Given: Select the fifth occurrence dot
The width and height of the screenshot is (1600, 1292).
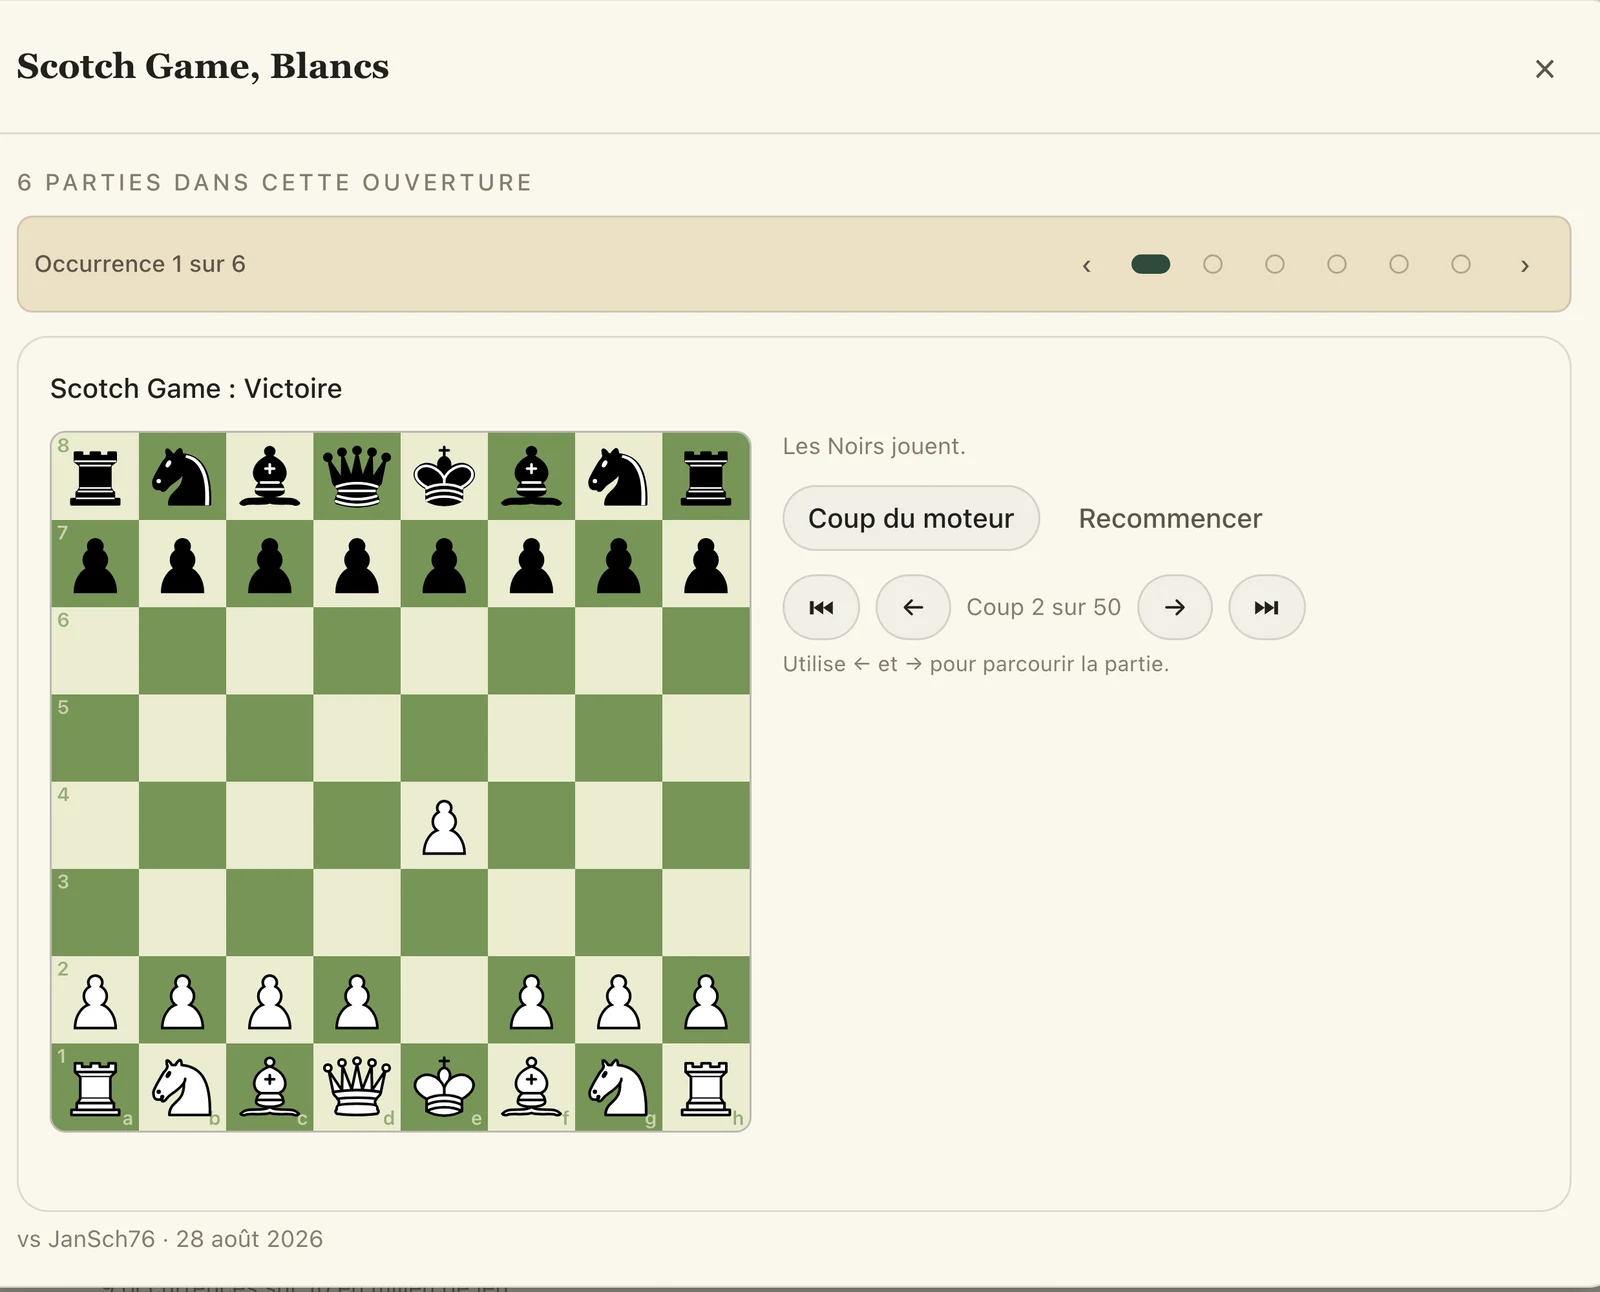Looking at the screenshot, I should tap(1399, 264).
